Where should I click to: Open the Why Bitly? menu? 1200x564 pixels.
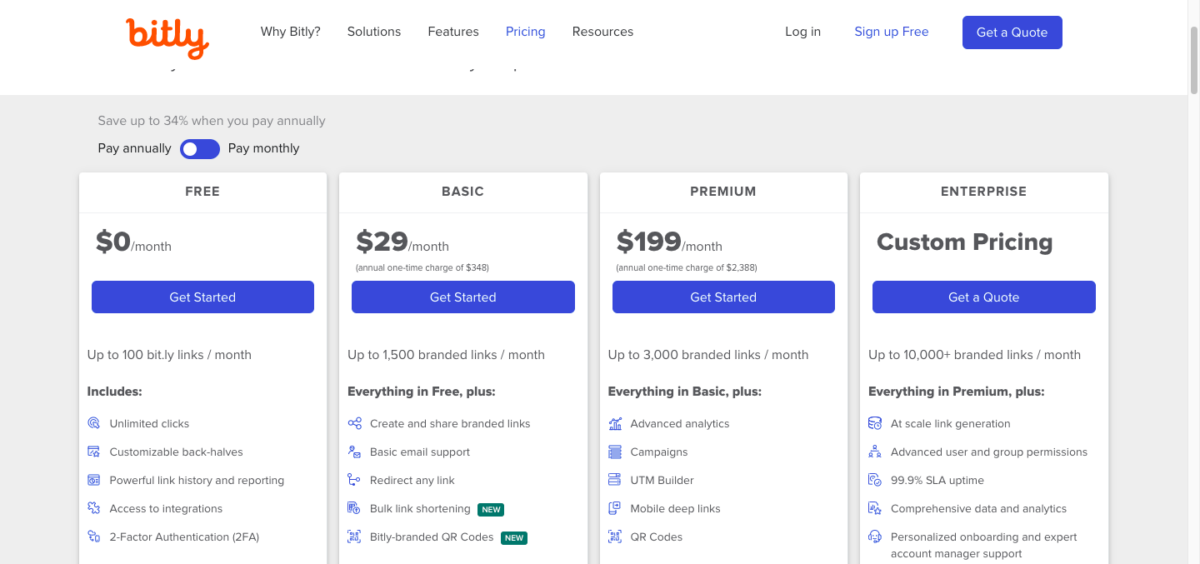point(290,32)
